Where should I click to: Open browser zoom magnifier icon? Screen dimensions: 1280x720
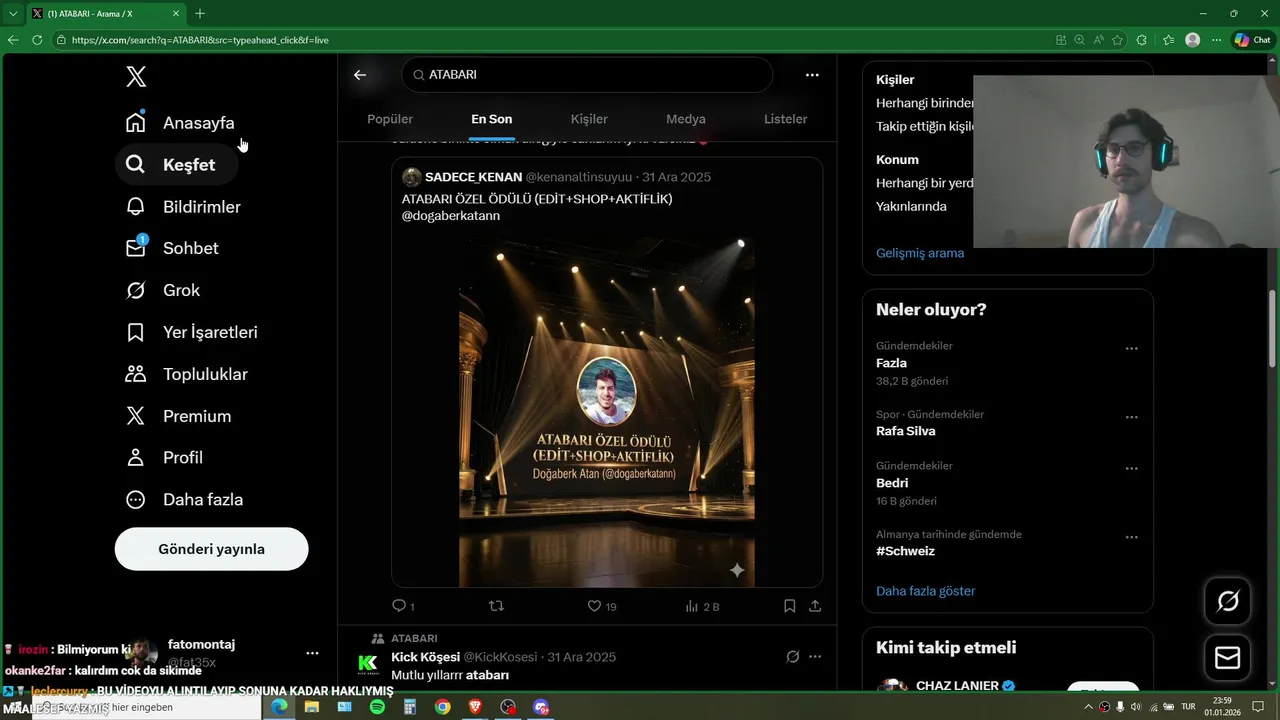tap(1080, 40)
